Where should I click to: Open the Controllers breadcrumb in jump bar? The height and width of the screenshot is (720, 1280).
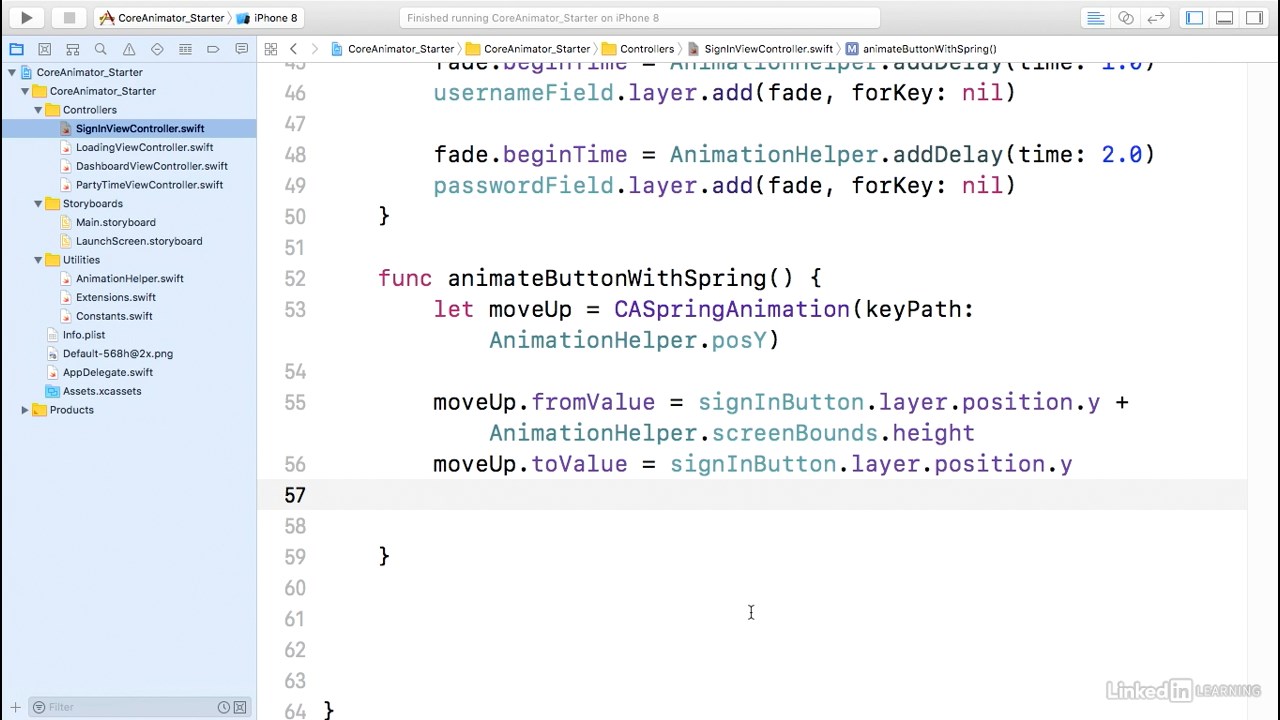tap(638, 49)
